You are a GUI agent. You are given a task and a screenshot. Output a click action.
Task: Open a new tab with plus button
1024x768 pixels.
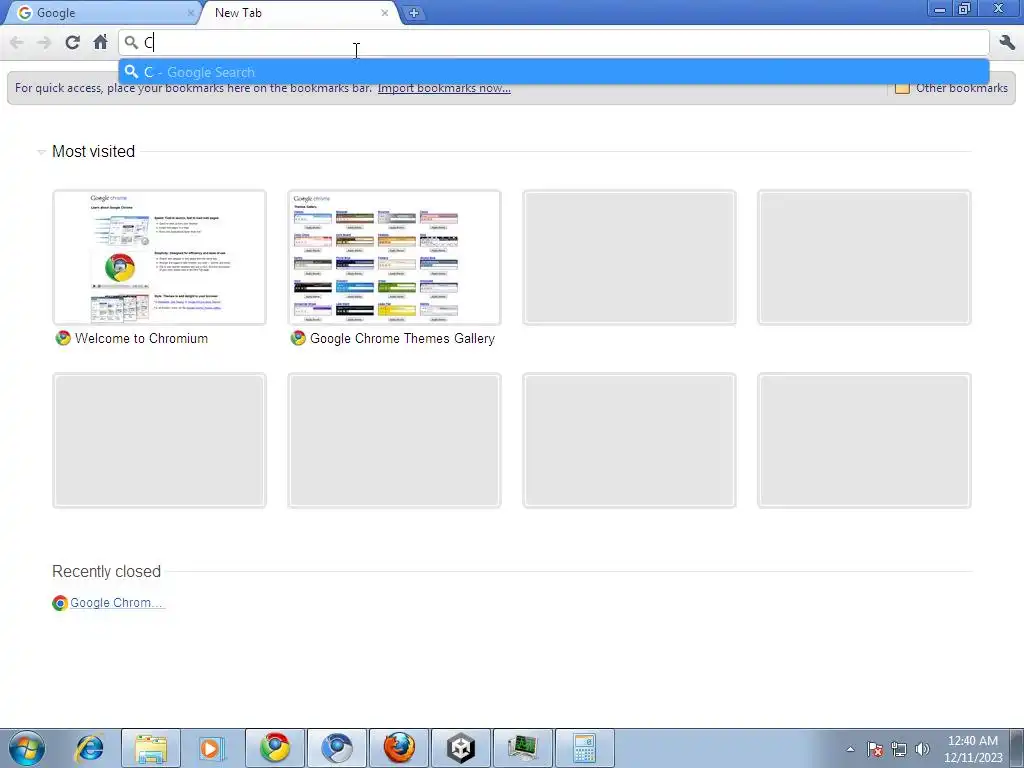[413, 12]
